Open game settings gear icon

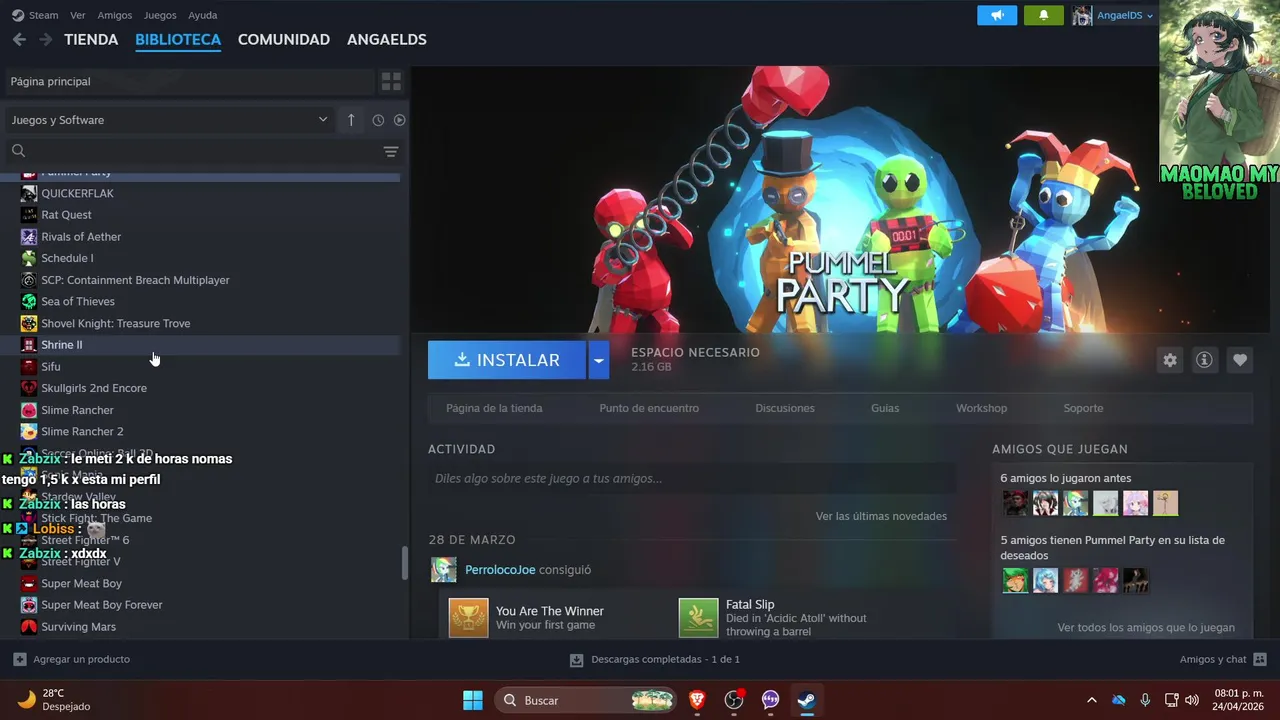click(x=1170, y=360)
